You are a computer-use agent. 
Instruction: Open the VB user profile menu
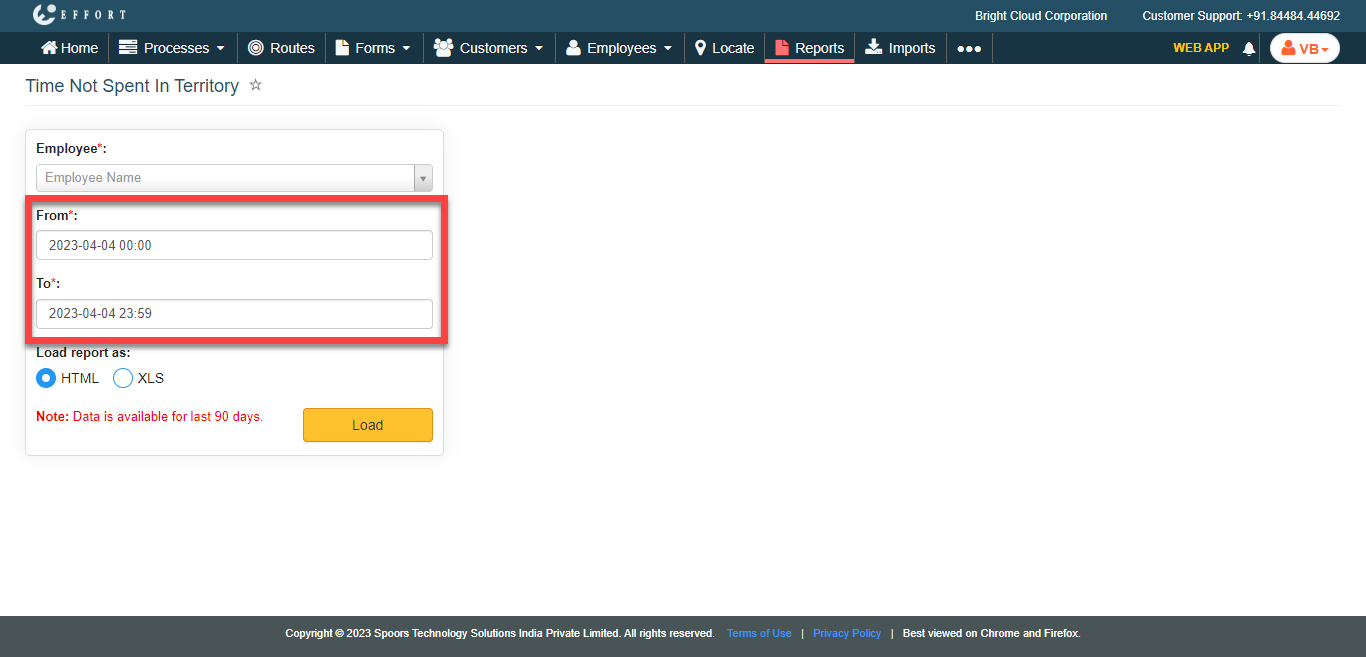click(x=1304, y=48)
